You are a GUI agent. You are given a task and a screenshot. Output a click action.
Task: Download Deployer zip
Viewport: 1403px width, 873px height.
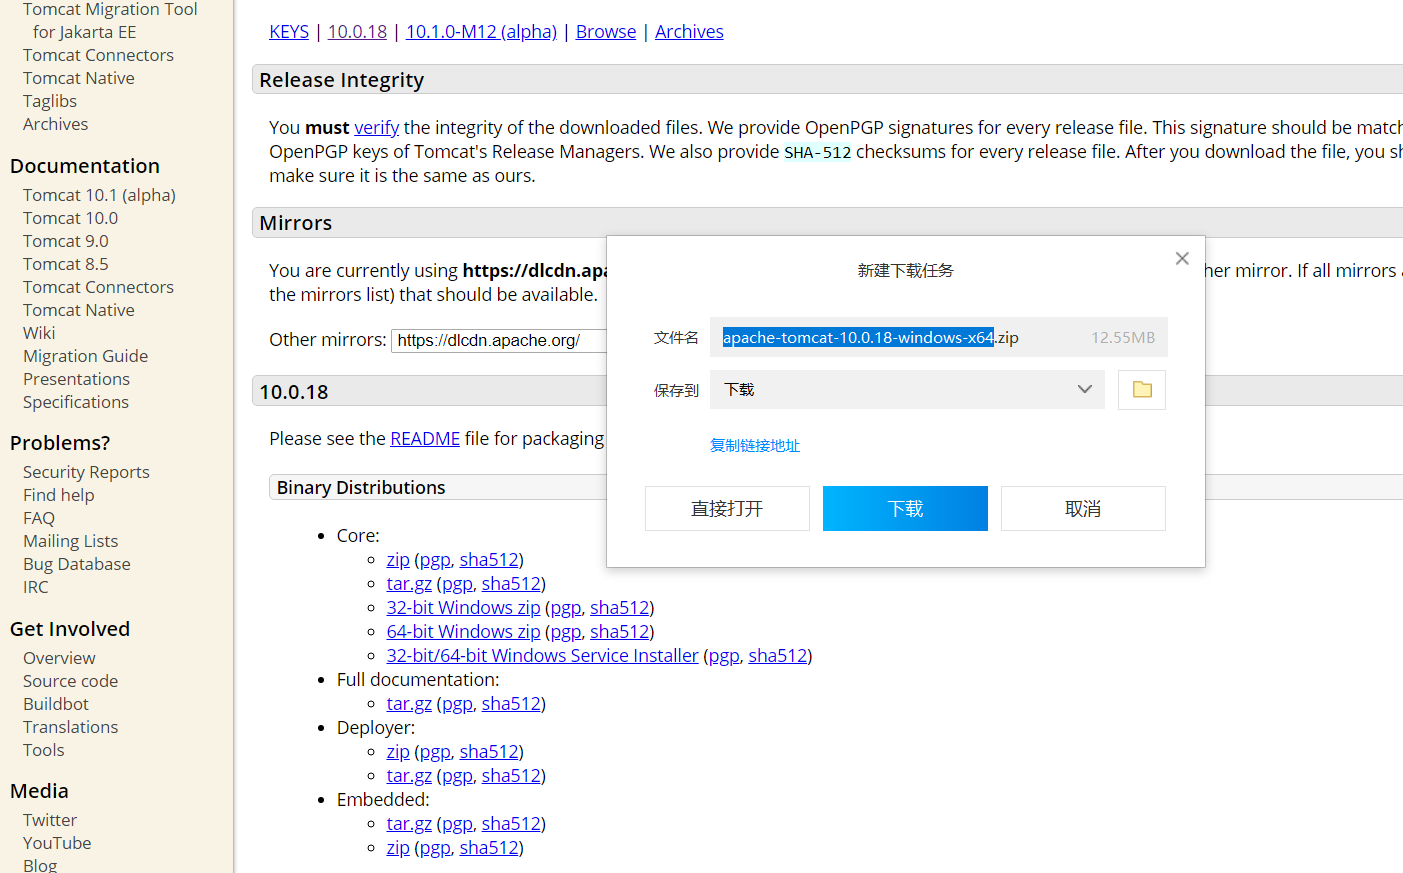tap(398, 751)
